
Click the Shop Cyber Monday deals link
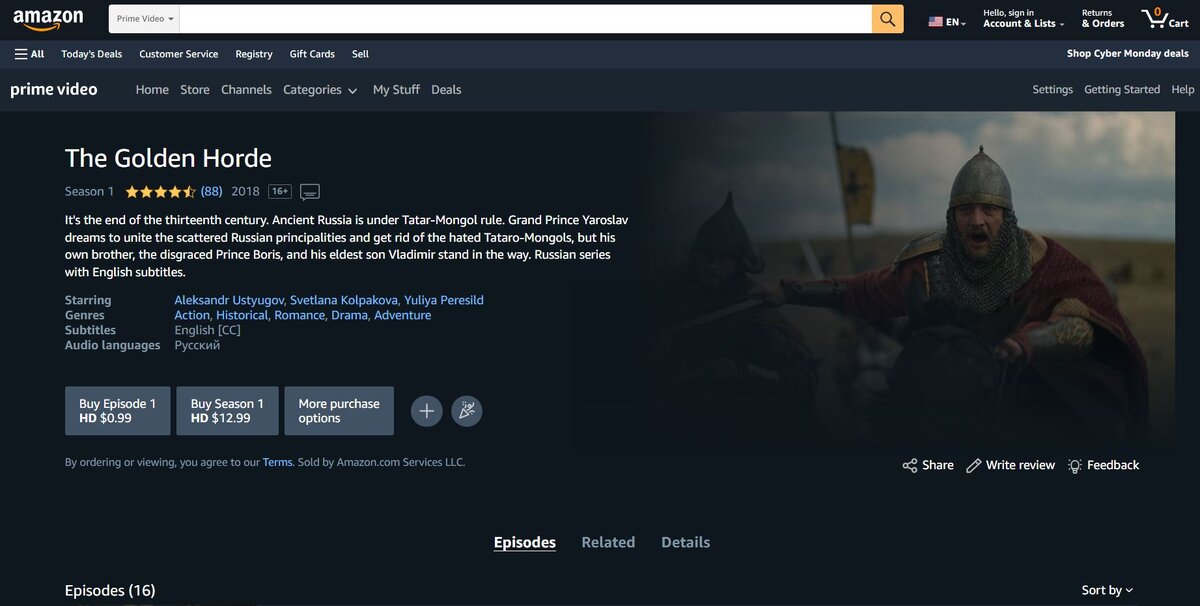1128,54
